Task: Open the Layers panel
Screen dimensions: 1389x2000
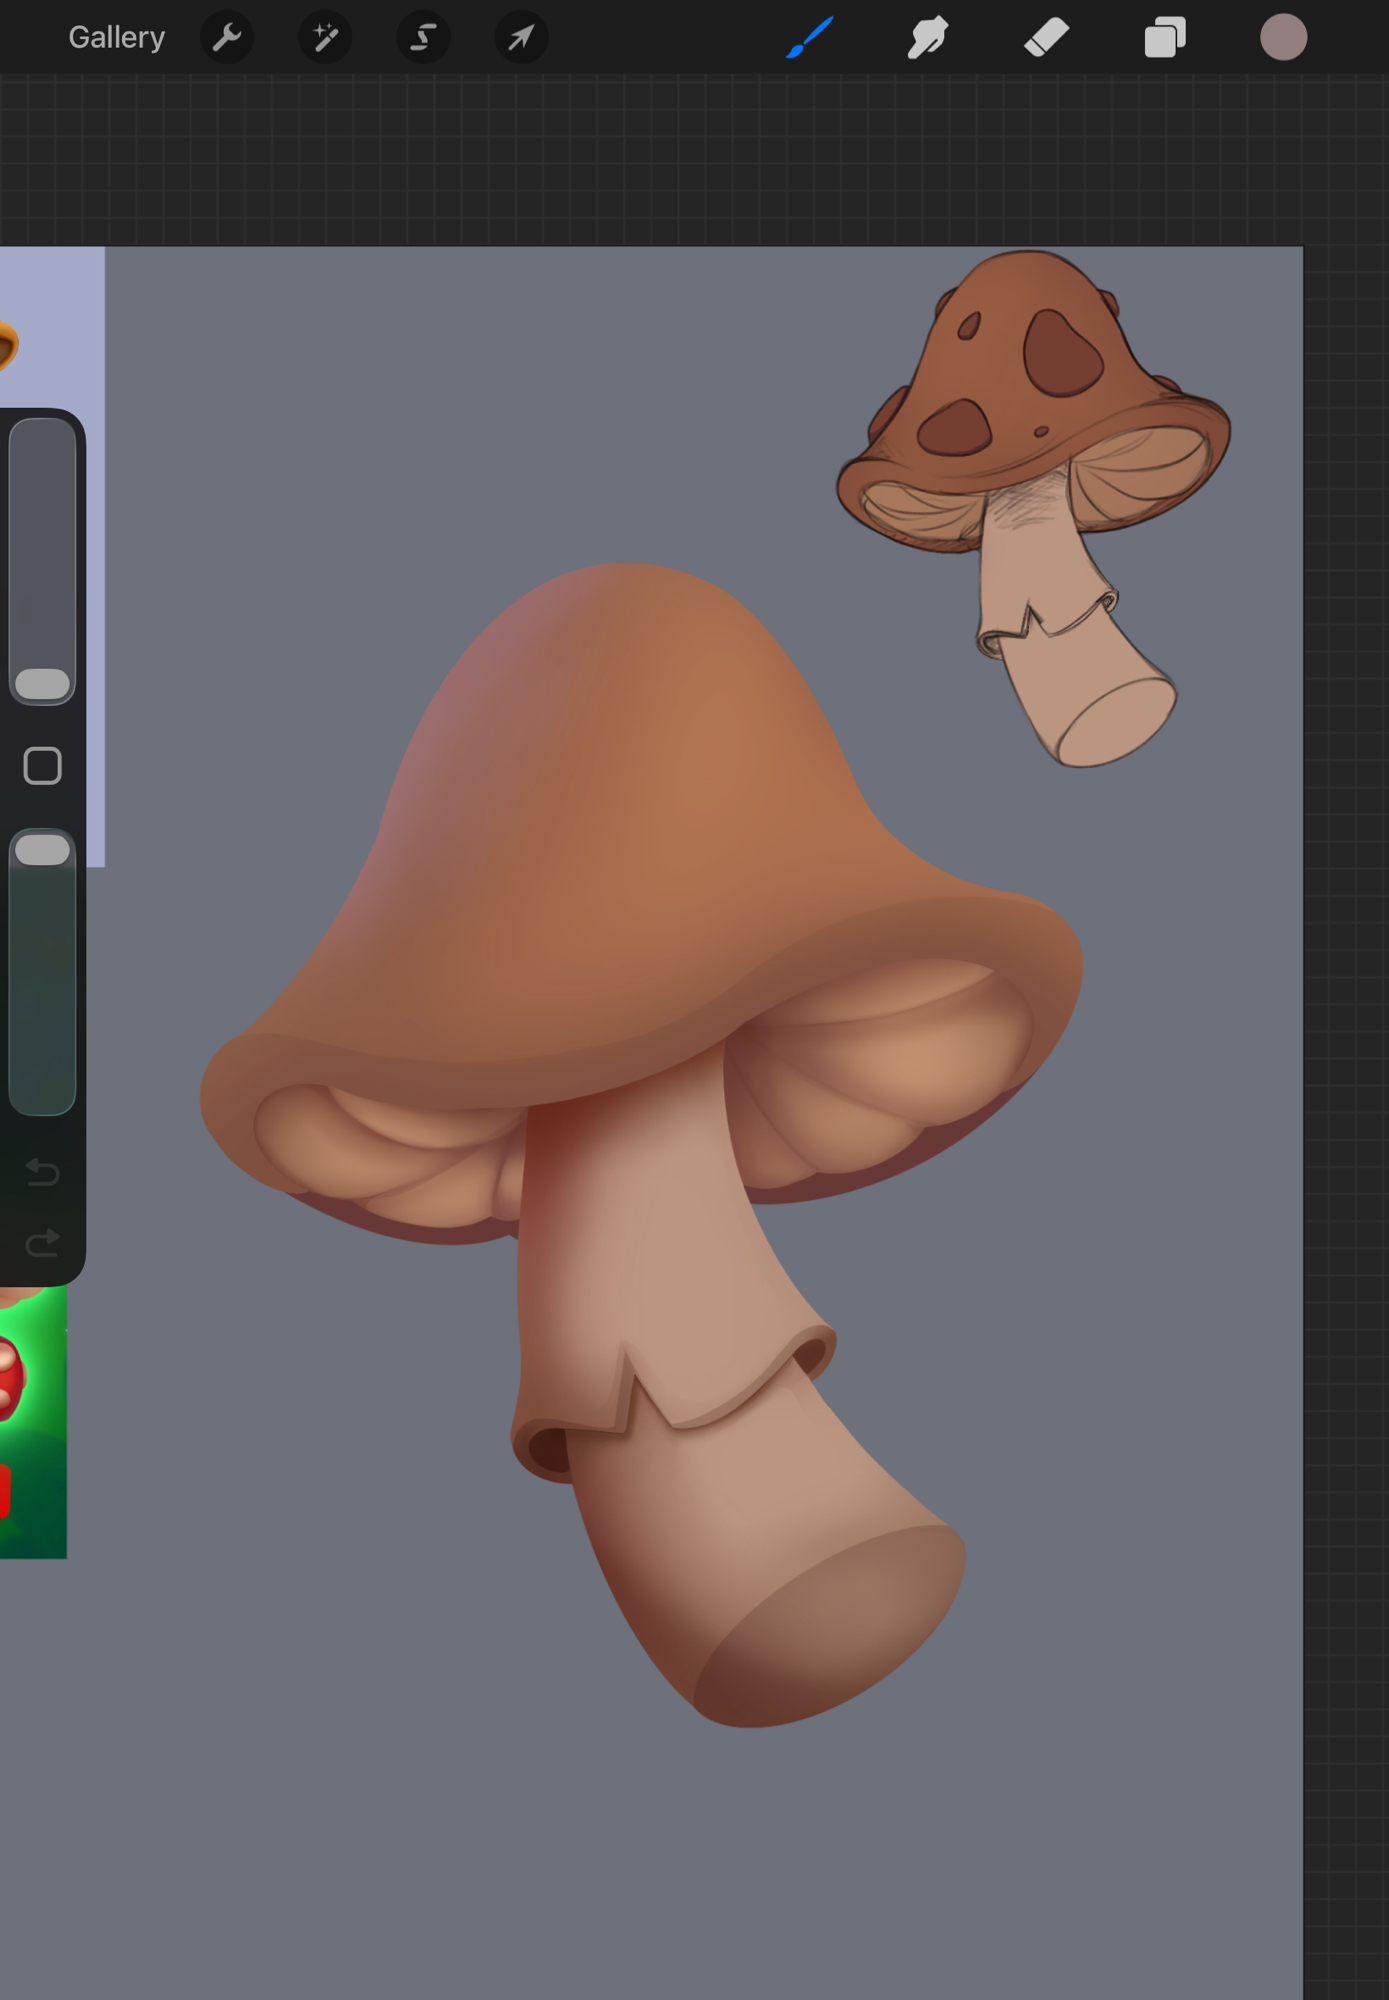Action: pyautogui.click(x=1164, y=38)
